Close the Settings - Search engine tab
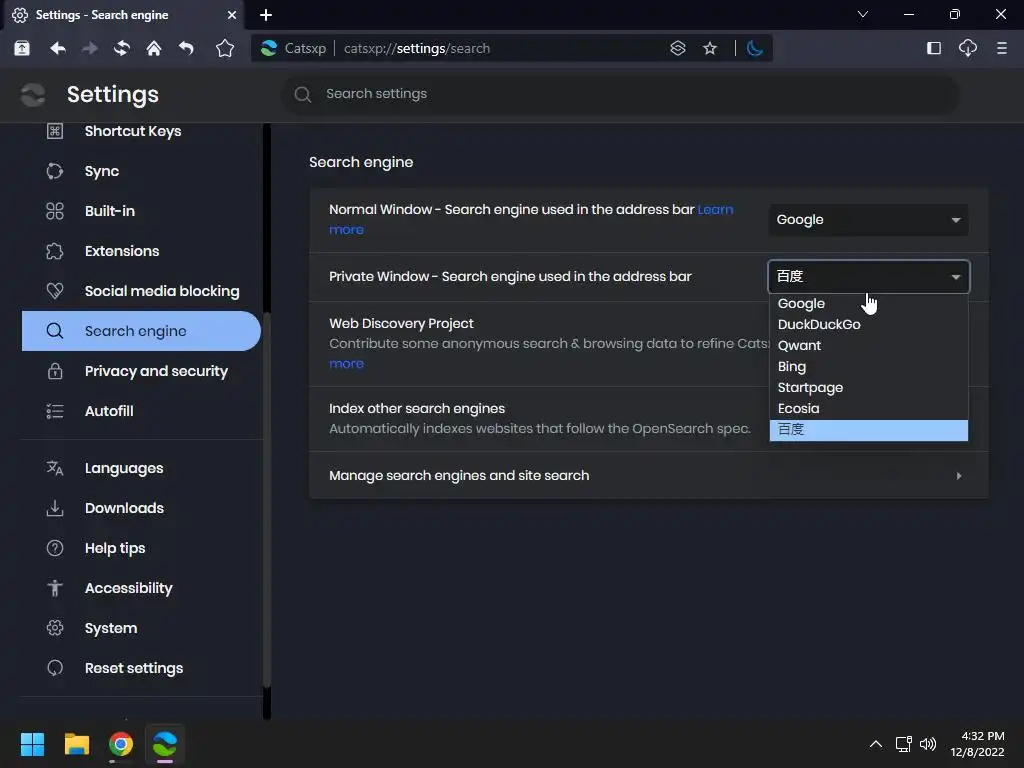 click(x=232, y=14)
